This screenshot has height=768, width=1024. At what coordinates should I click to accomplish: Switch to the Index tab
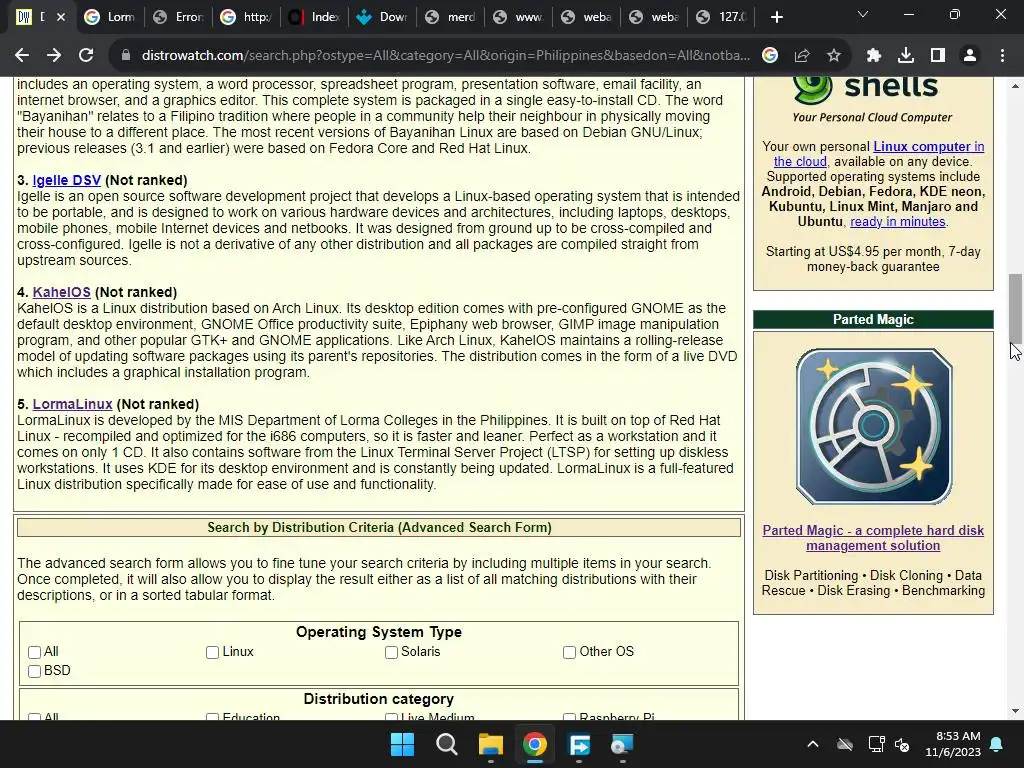[314, 17]
